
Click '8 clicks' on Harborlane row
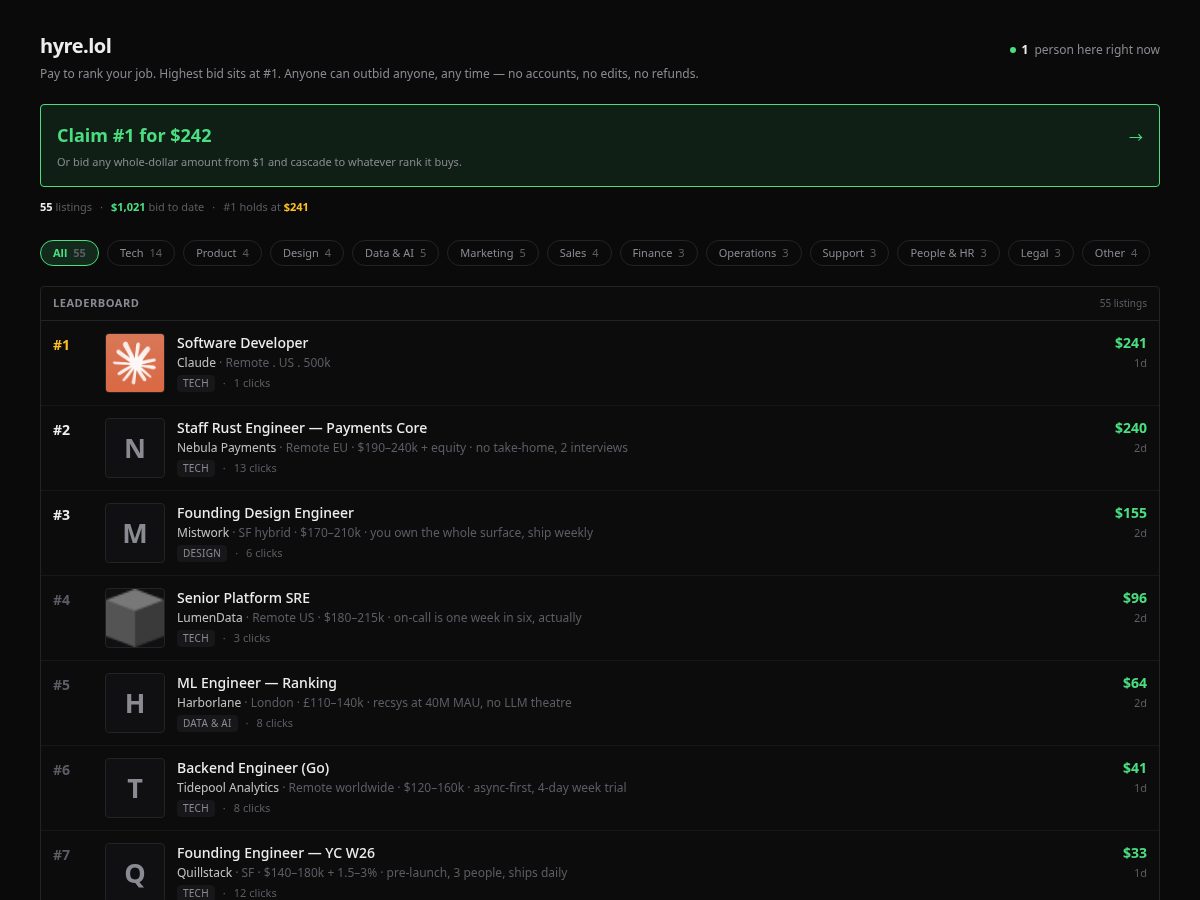coord(274,723)
